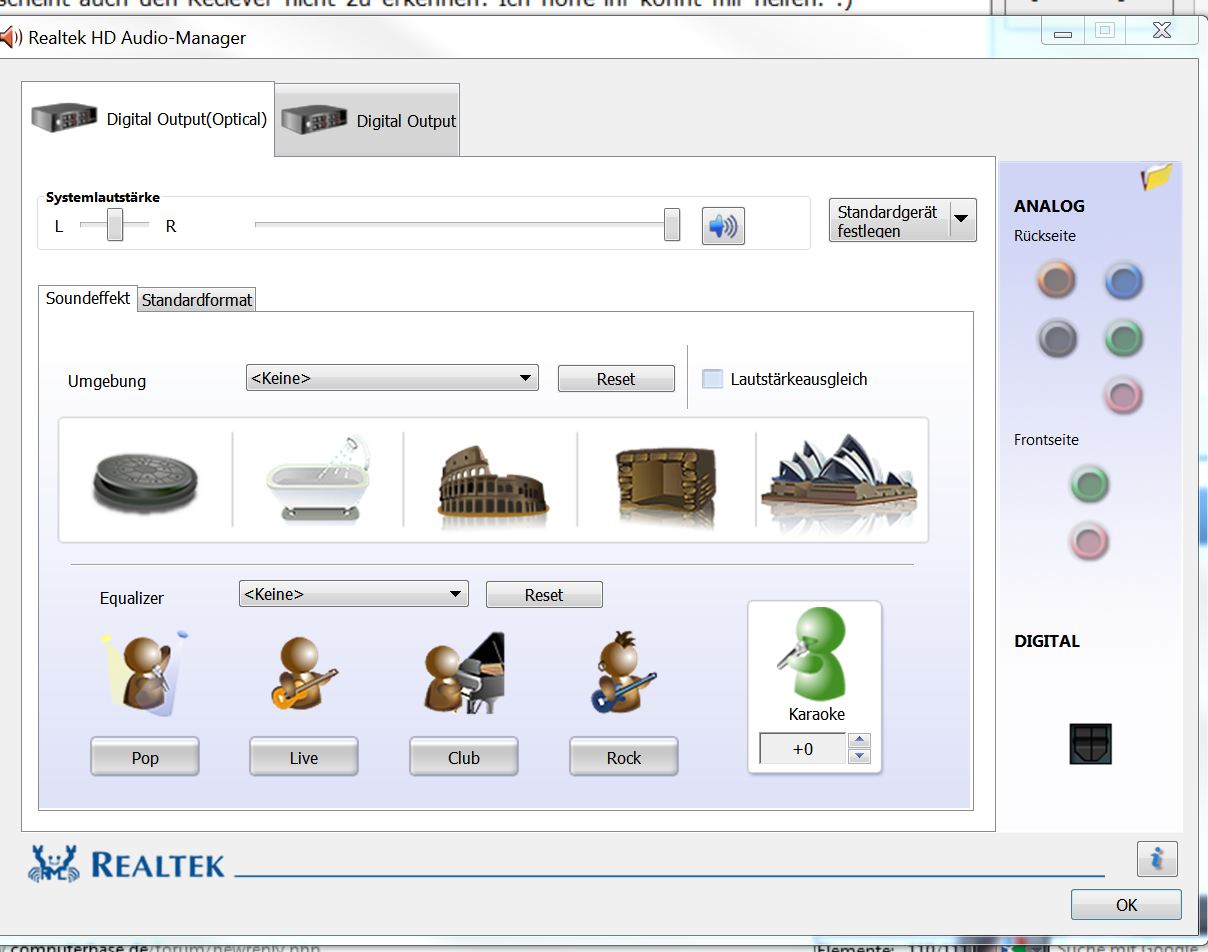This screenshot has width=1208, height=952.
Task: Open the Equalizer preset dropdown
Action: (x=354, y=594)
